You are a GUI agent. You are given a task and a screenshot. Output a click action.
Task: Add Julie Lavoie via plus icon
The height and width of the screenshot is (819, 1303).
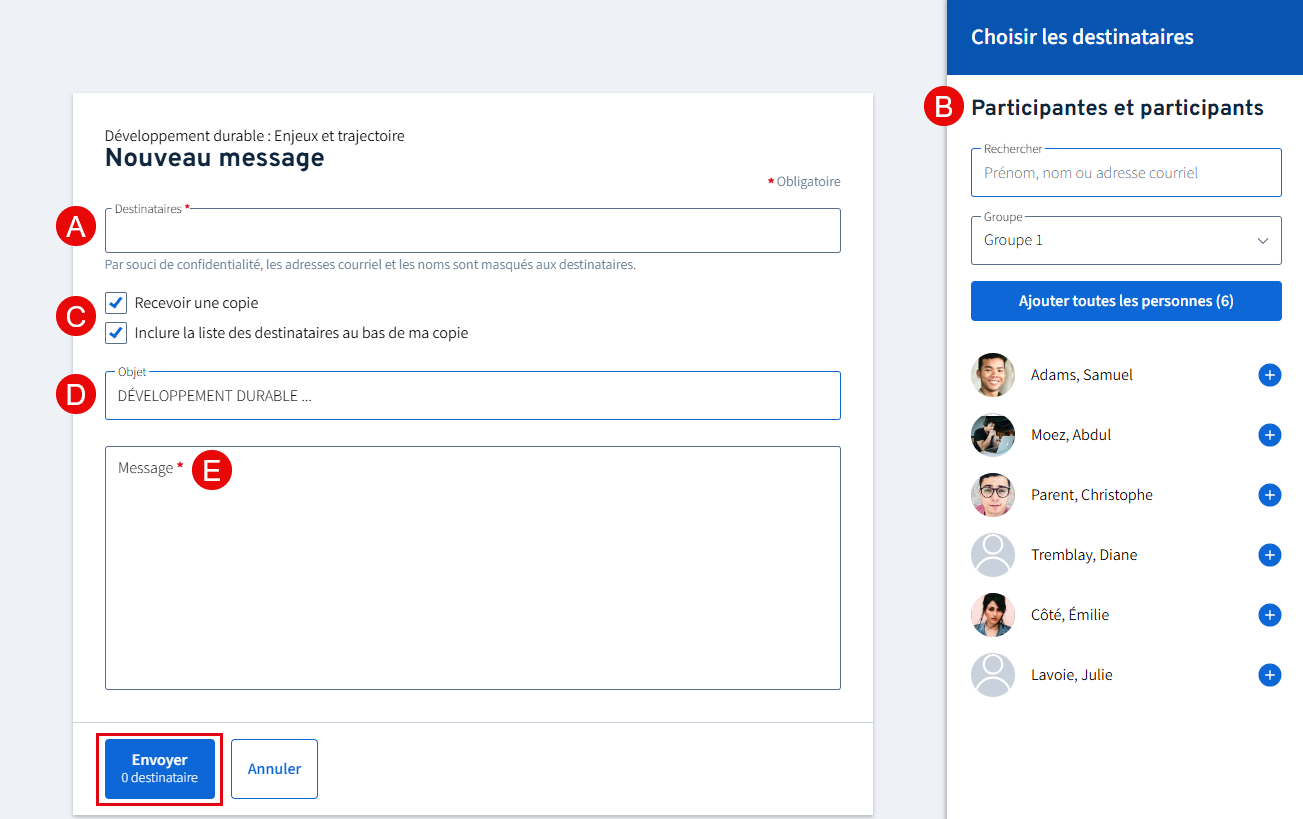1269,675
